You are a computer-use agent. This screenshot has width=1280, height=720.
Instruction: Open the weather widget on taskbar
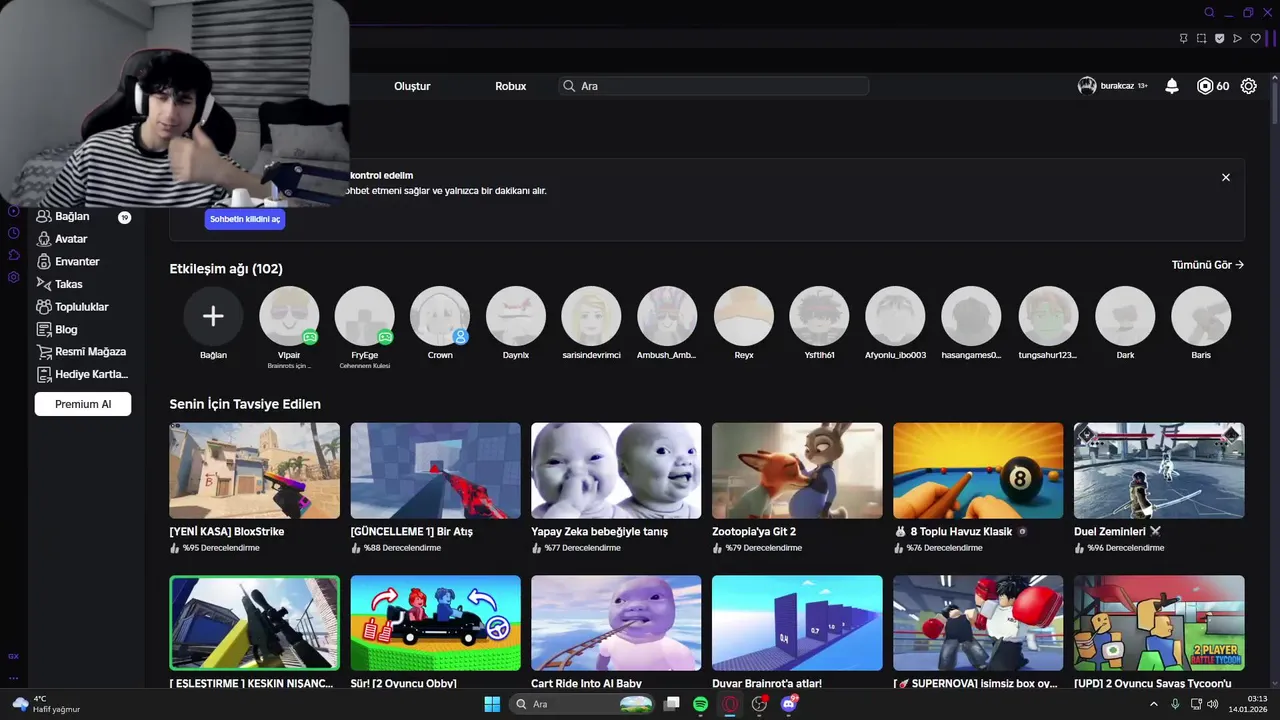46,704
